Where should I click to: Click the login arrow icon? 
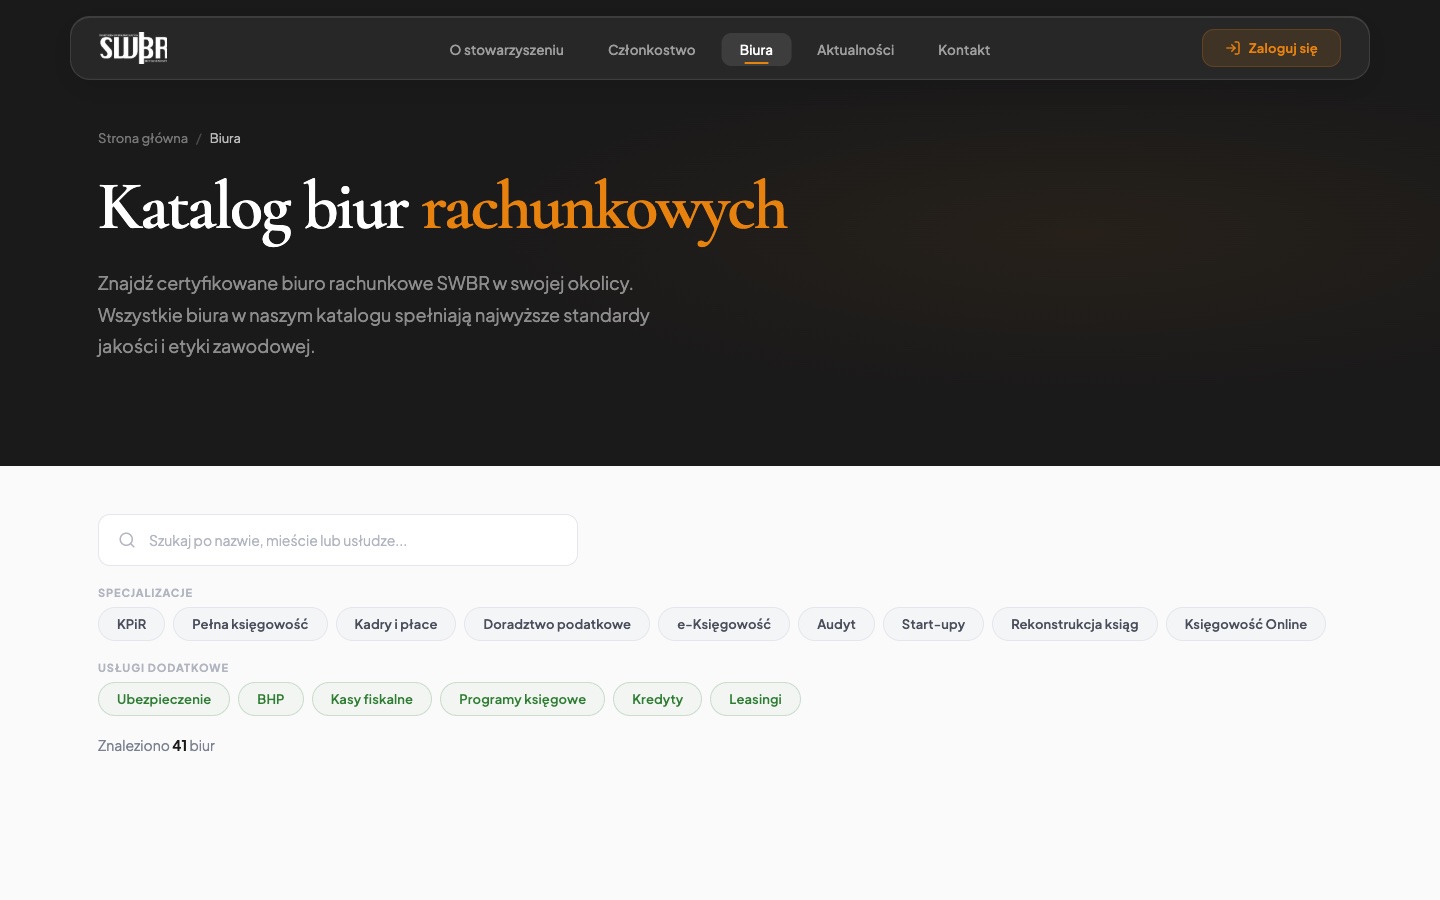pyautogui.click(x=1233, y=48)
